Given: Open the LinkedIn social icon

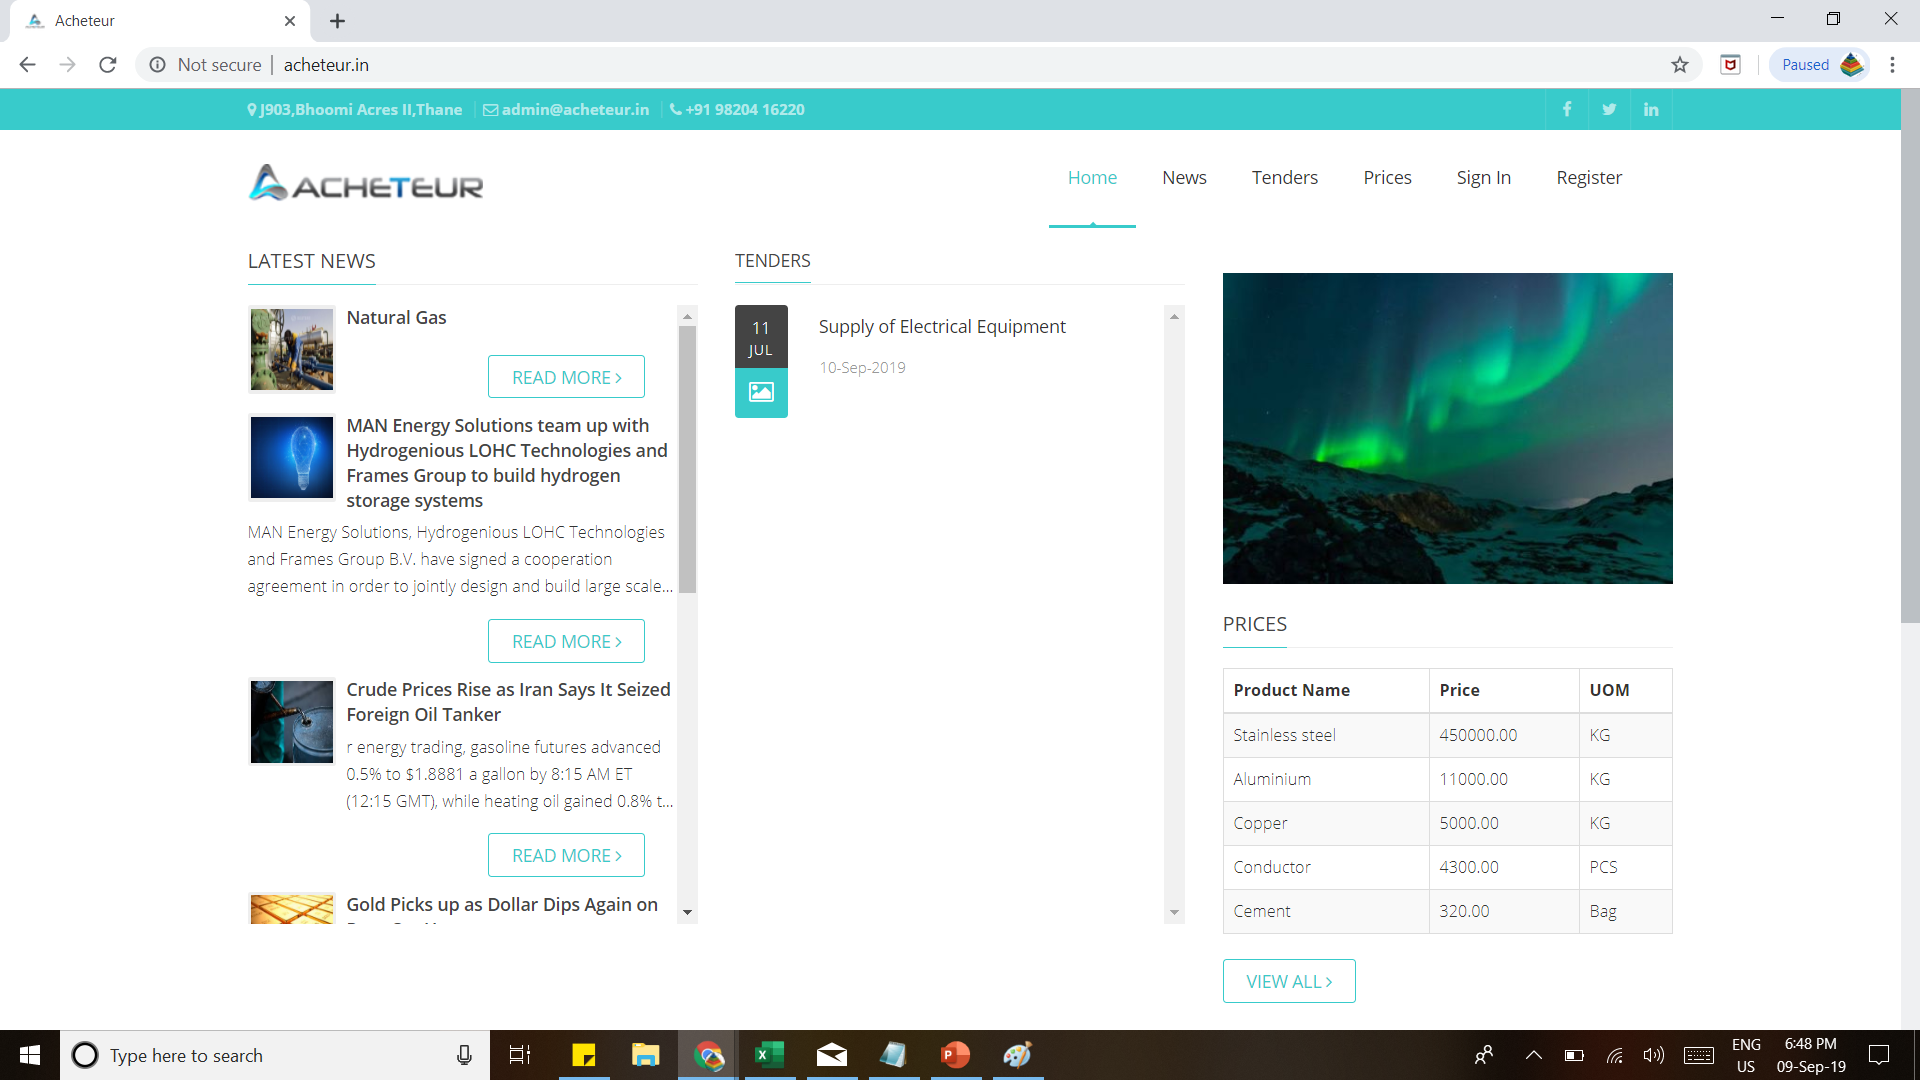Looking at the screenshot, I should coord(1651,110).
